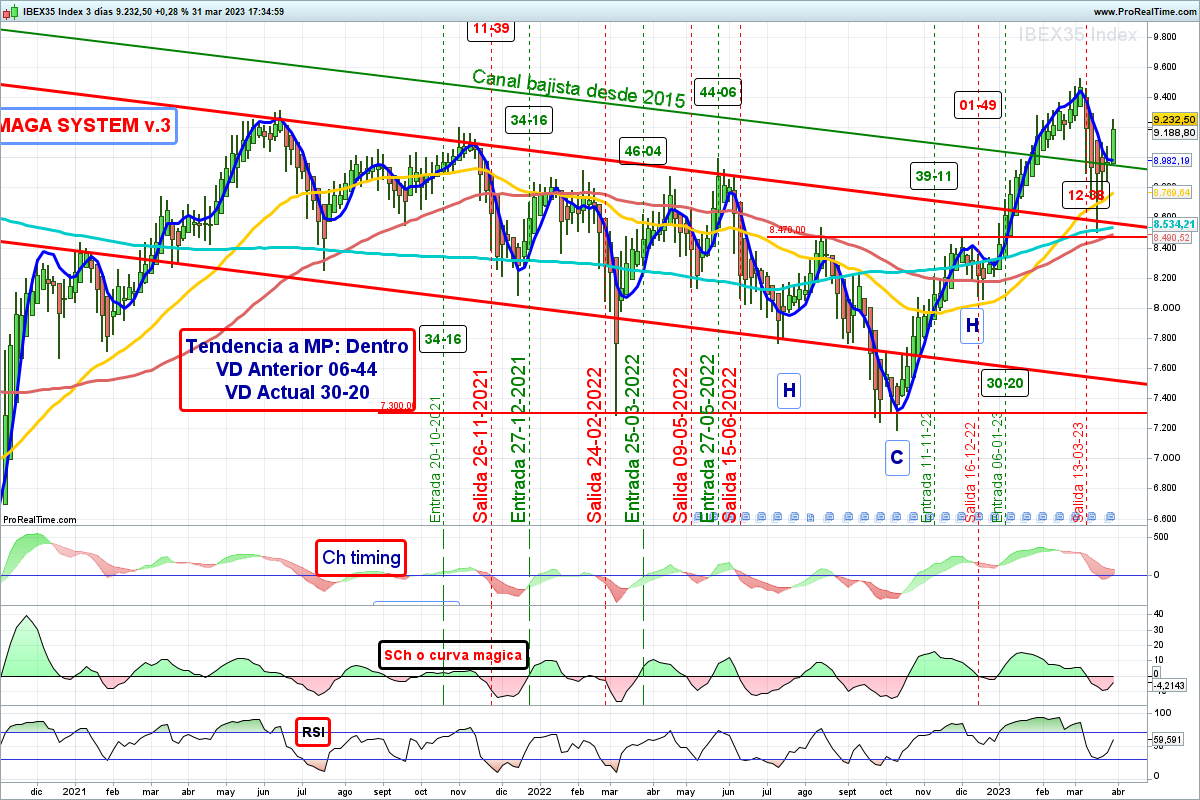
Task: Select the red 12-38 label box
Action: pos(1085,195)
